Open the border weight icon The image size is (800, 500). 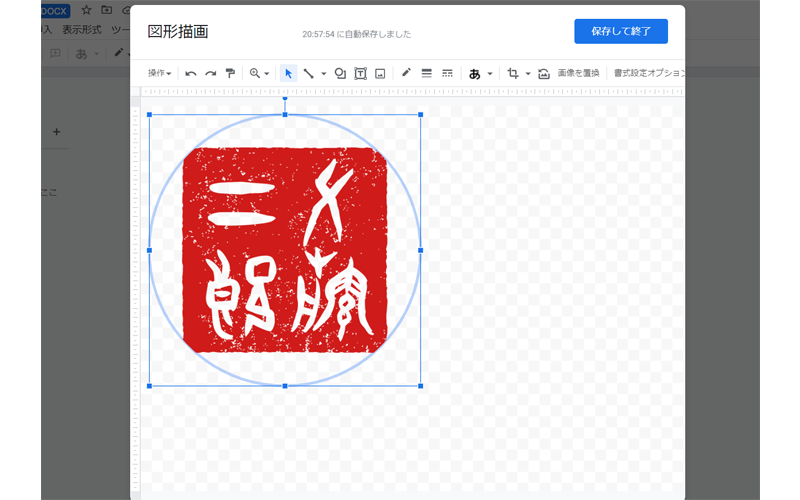(x=427, y=73)
